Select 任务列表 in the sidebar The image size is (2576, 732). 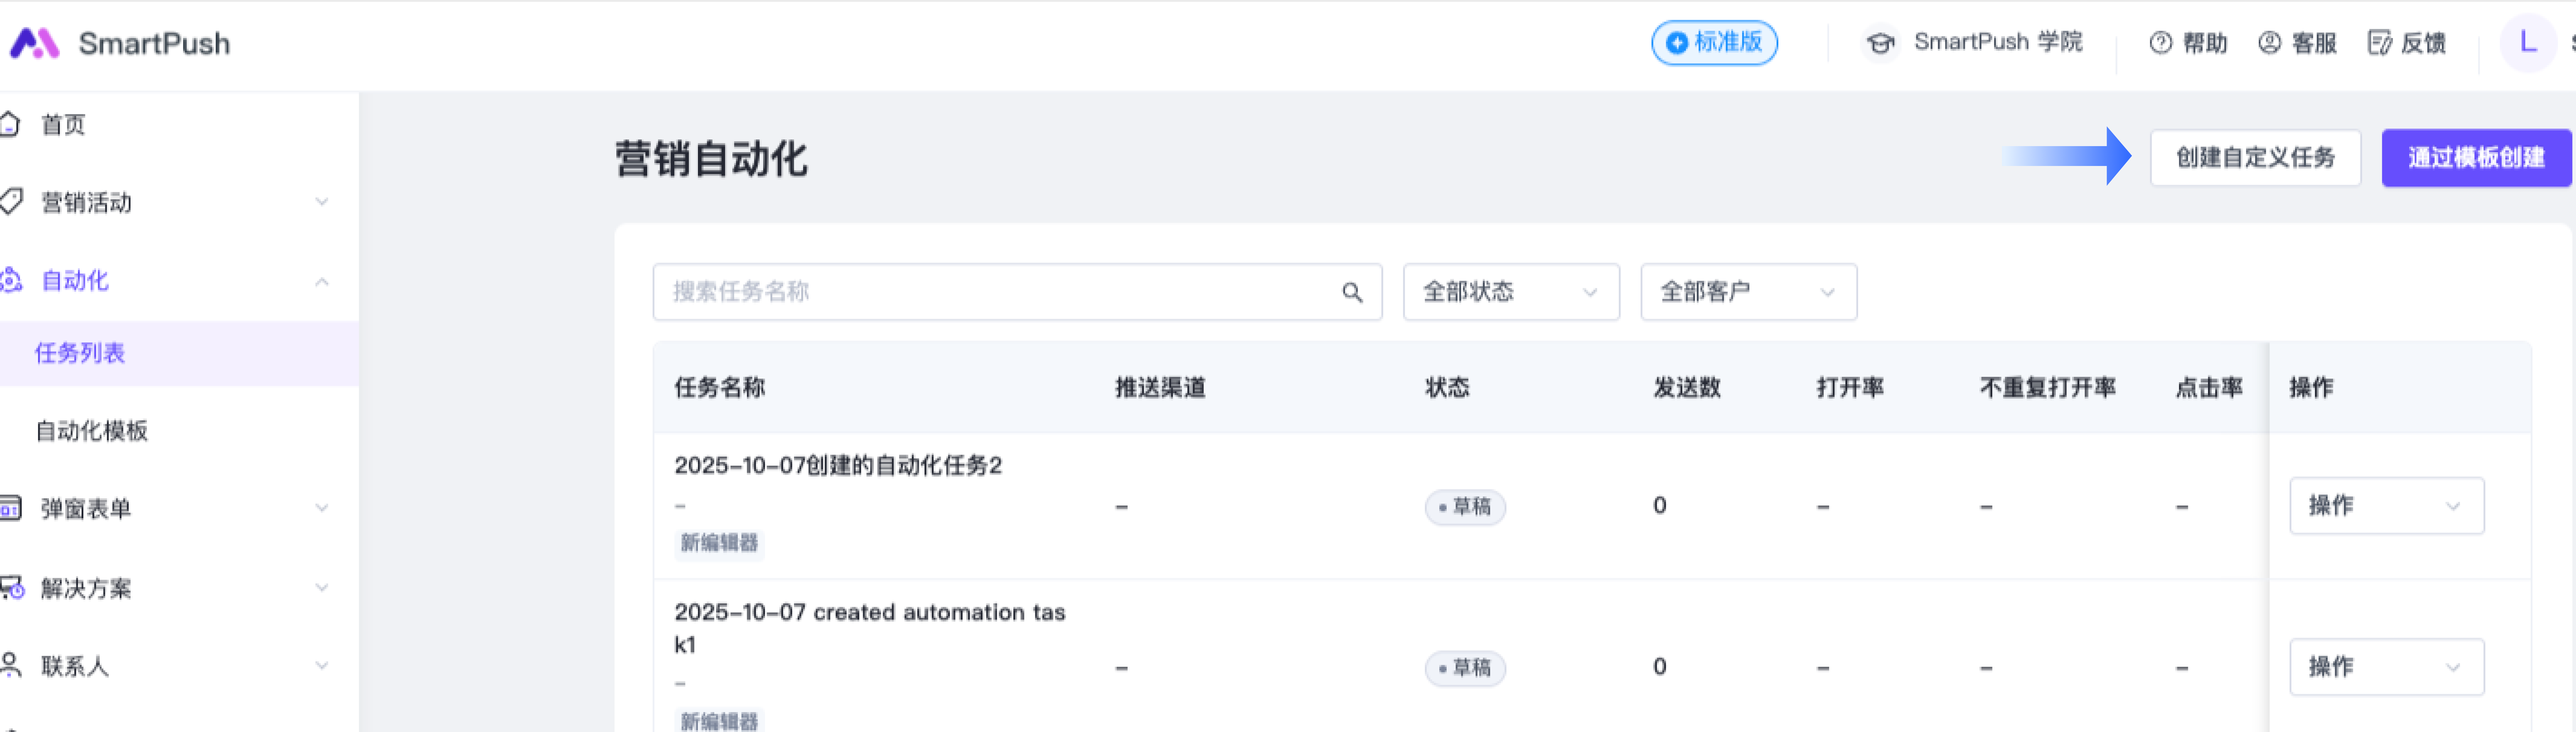(x=80, y=353)
